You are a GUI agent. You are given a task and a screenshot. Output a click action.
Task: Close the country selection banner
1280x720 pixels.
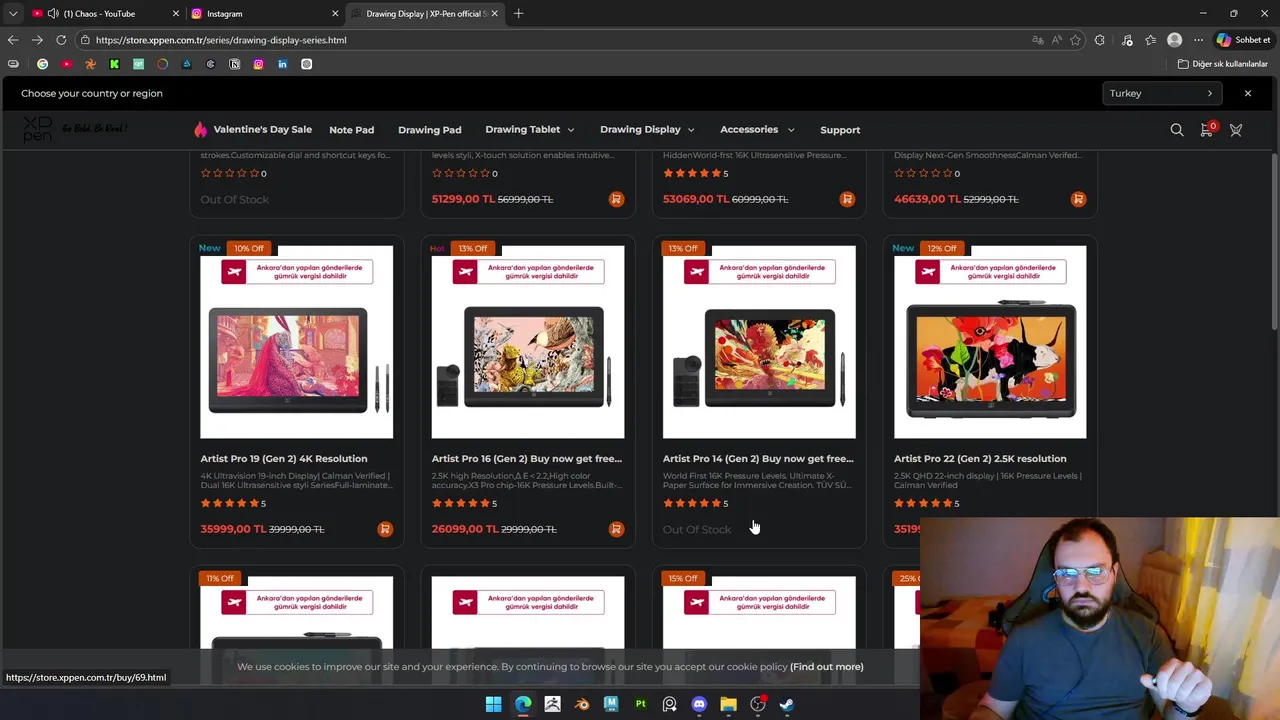point(1248,93)
